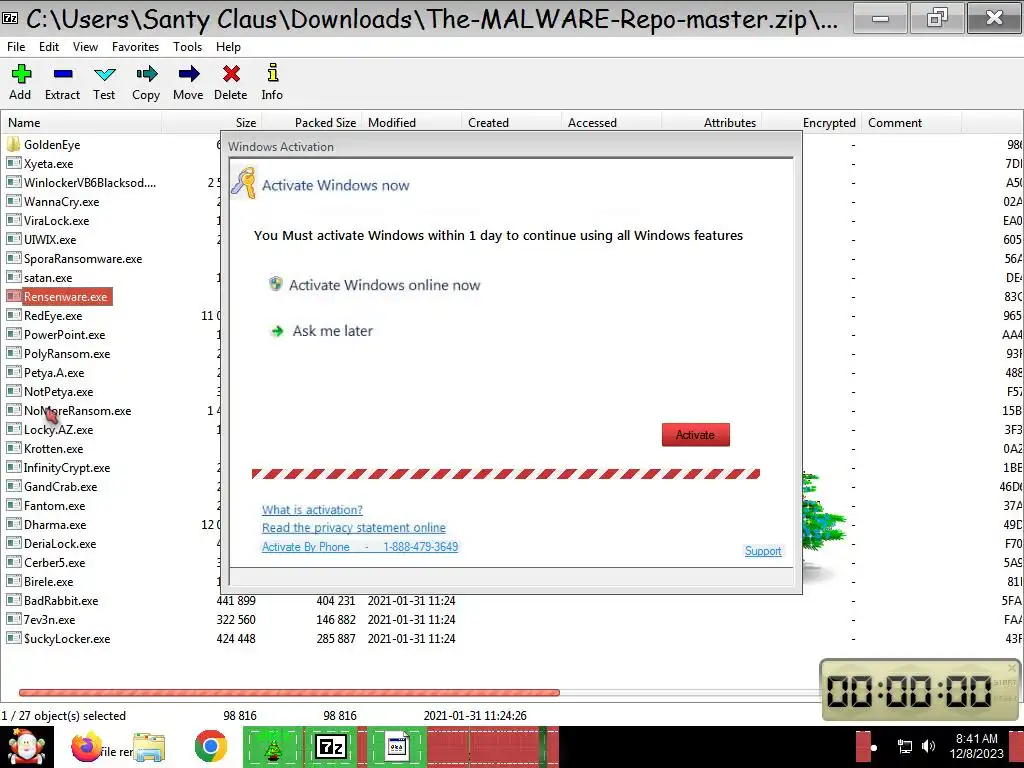1024x768 pixels.
Task: Choose Activate Windows online now
Action: click(x=384, y=285)
